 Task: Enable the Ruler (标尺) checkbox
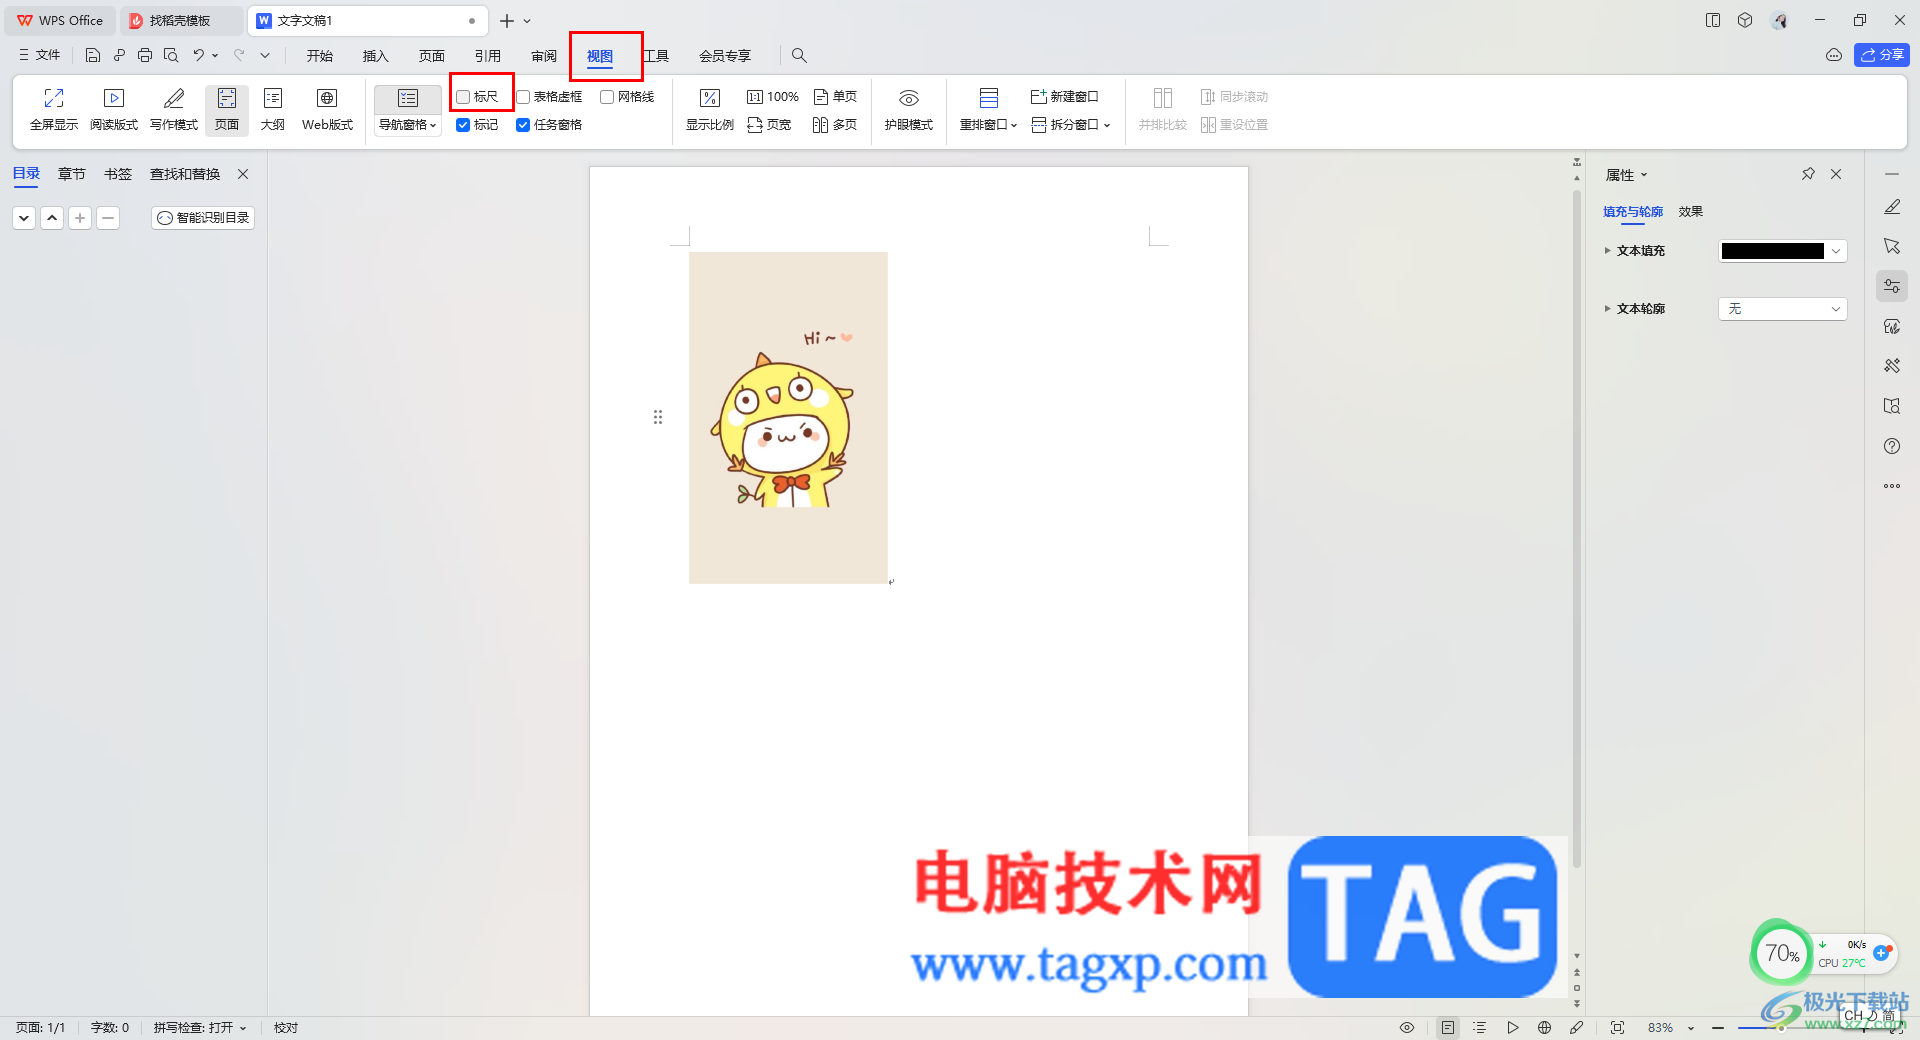coord(463,97)
